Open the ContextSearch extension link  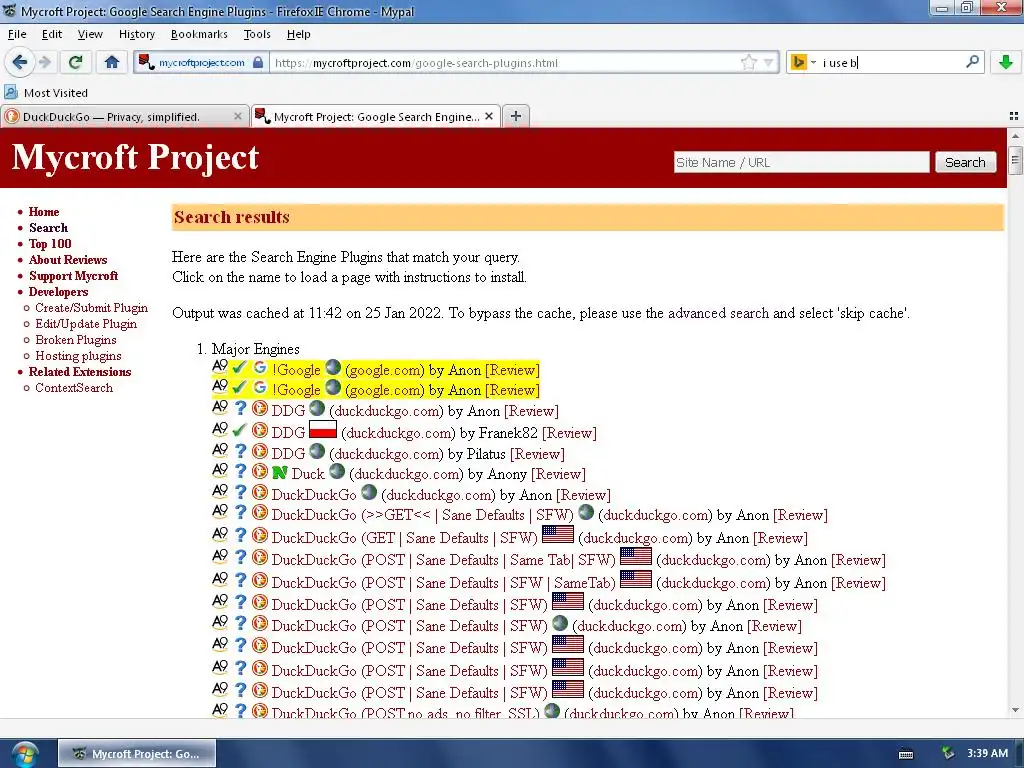pos(74,388)
